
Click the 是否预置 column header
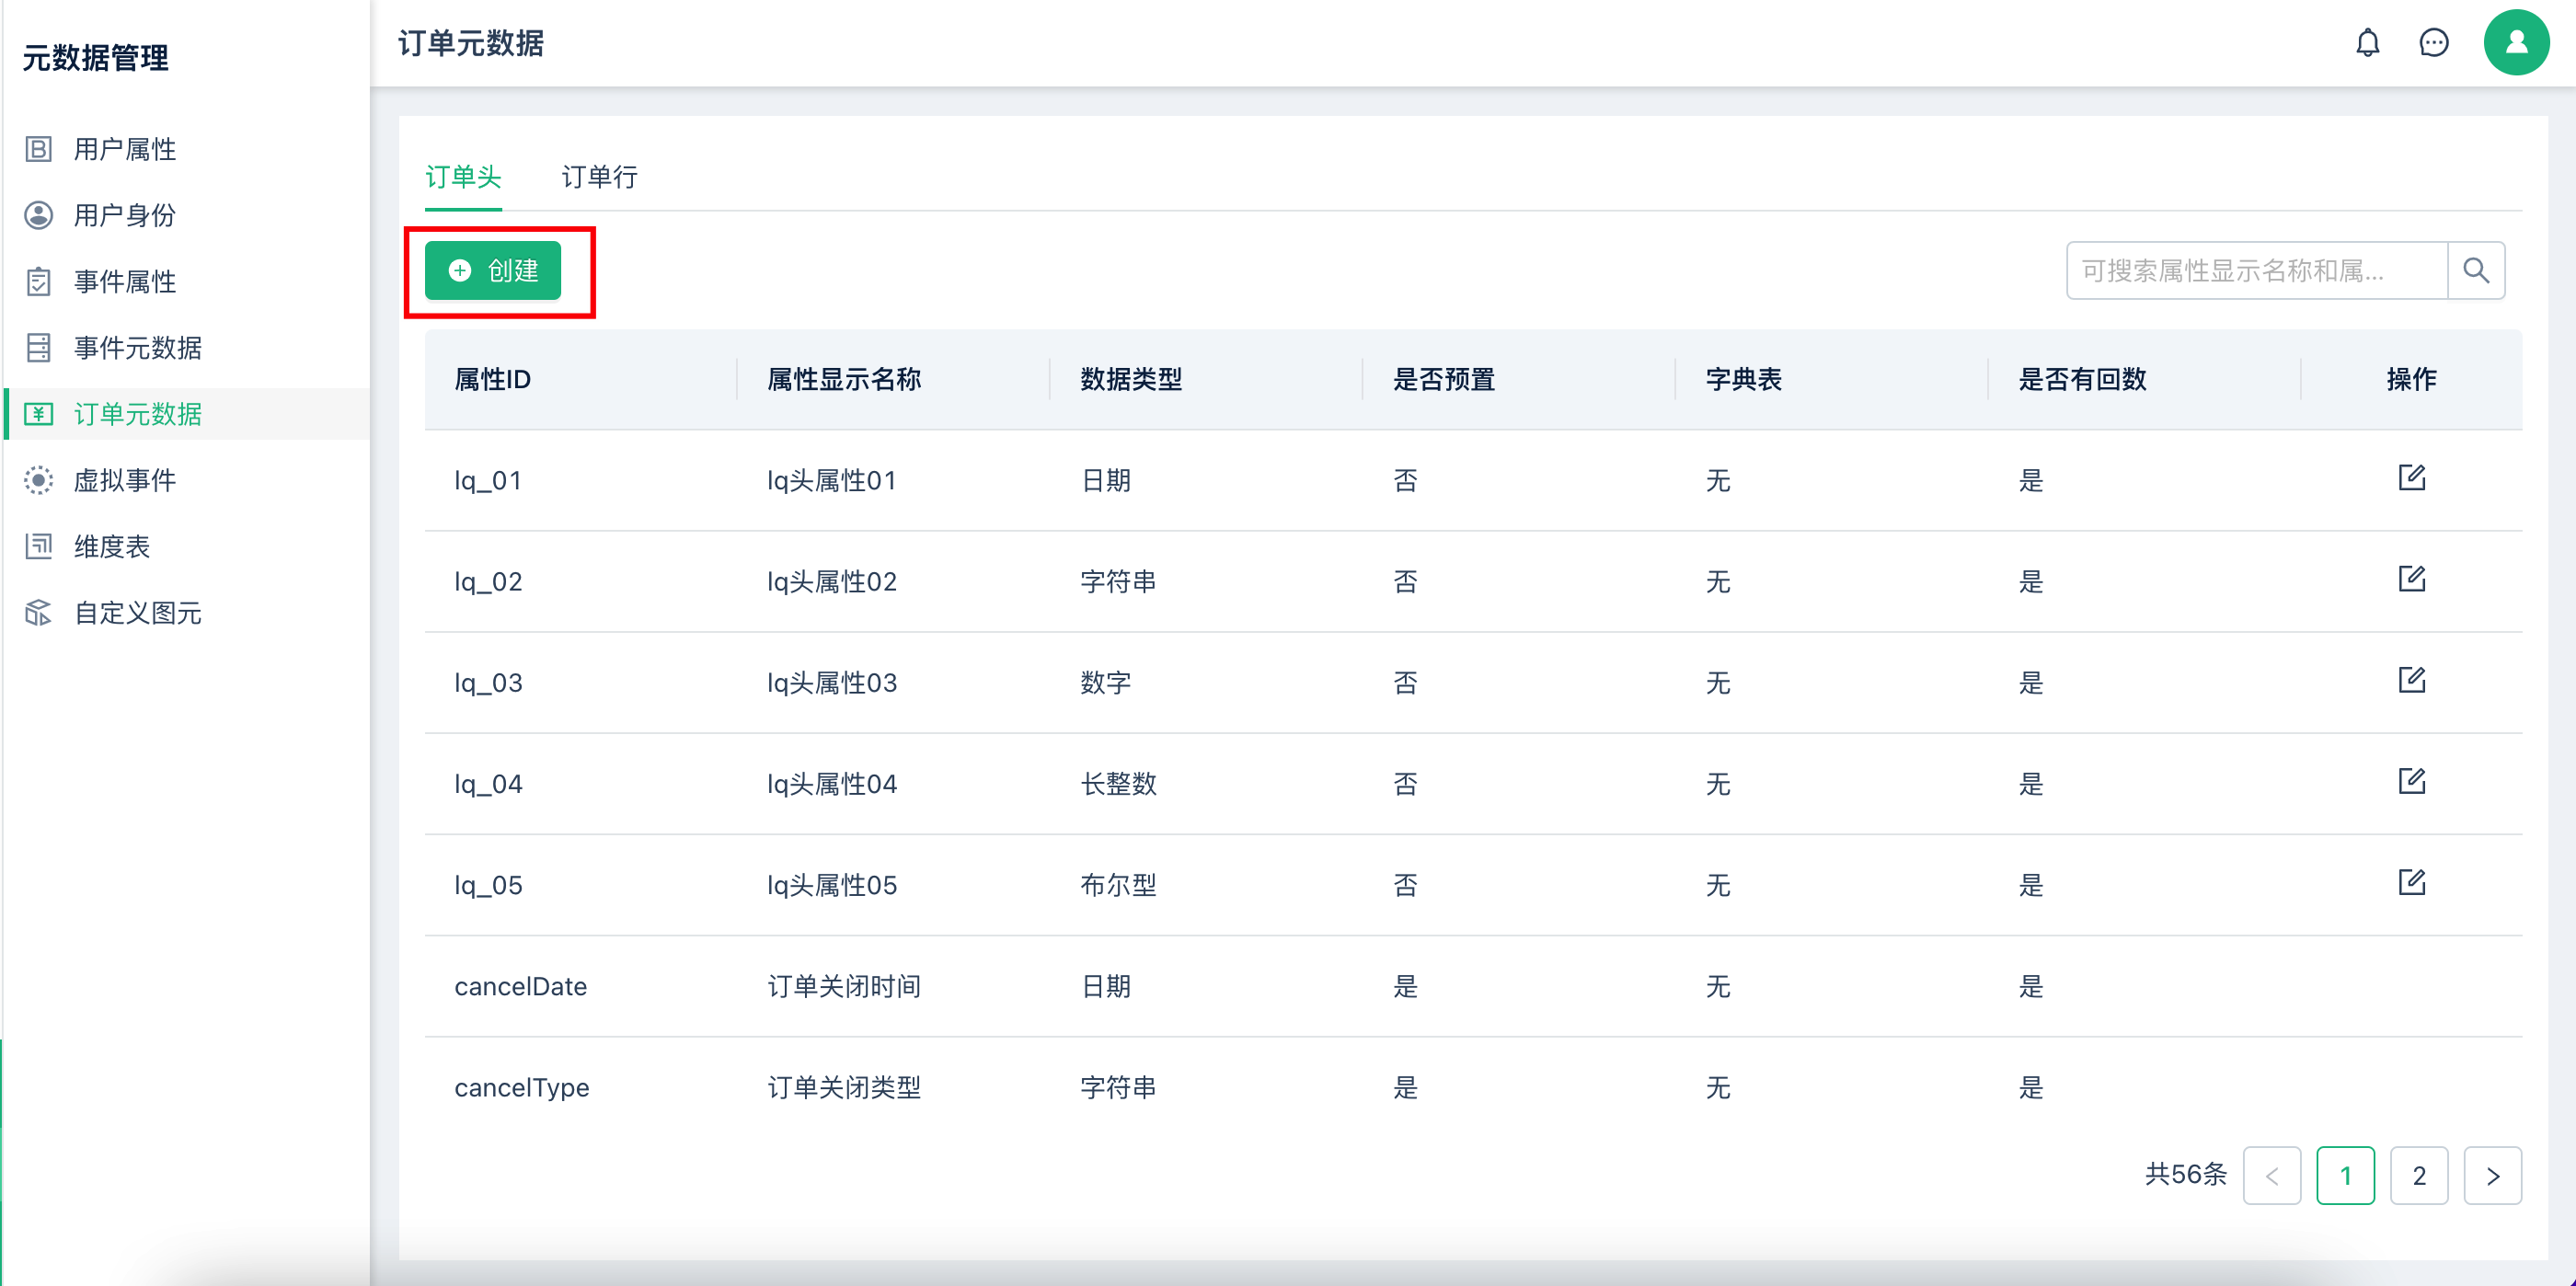(1444, 379)
